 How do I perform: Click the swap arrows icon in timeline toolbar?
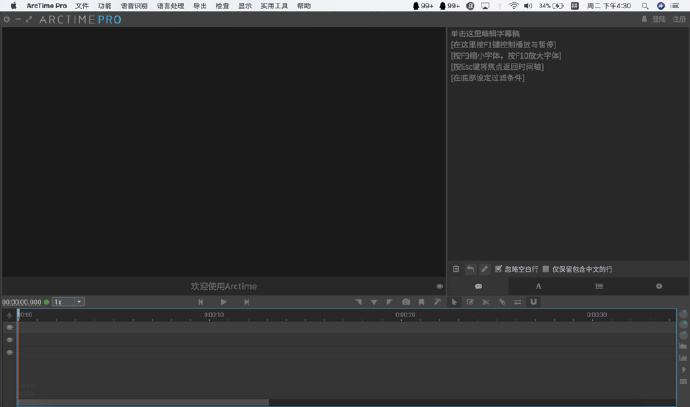[x=518, y=302]
